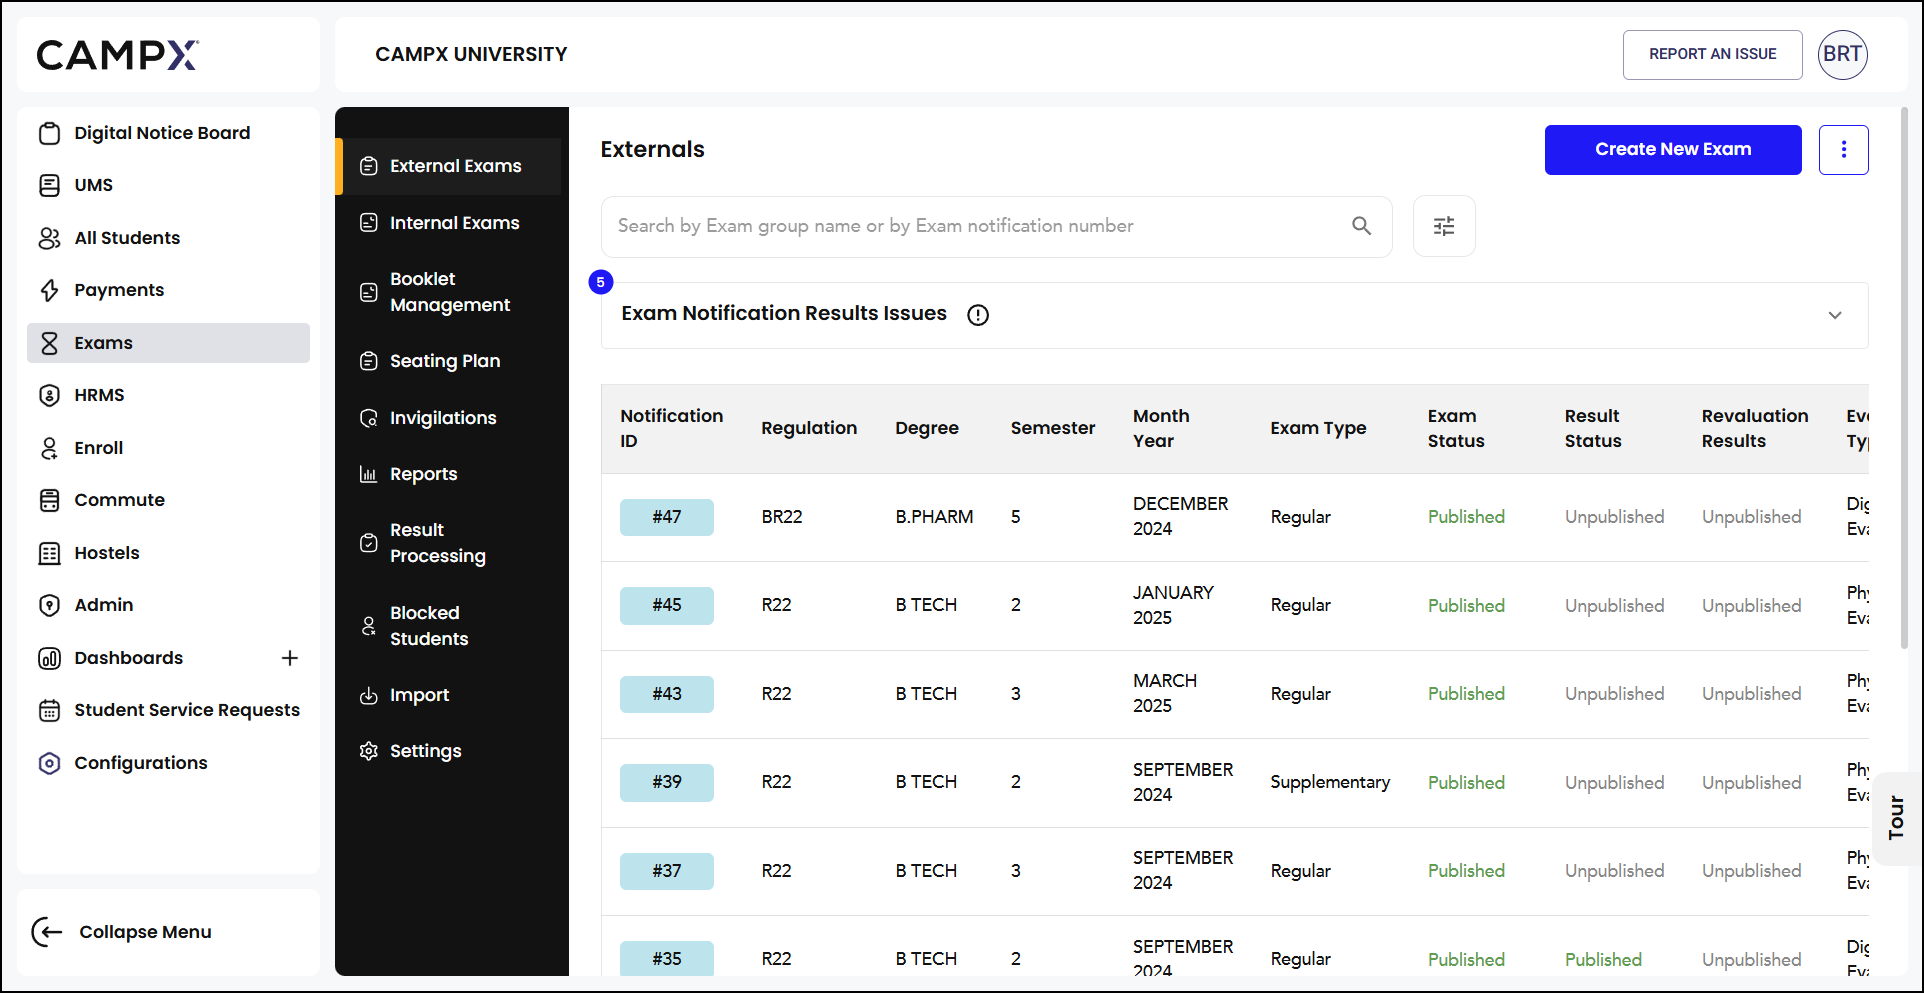This screenshot has height=993, width=1924.
Task: Click the Result Status column header
Action: click(x=1592, y=428)
